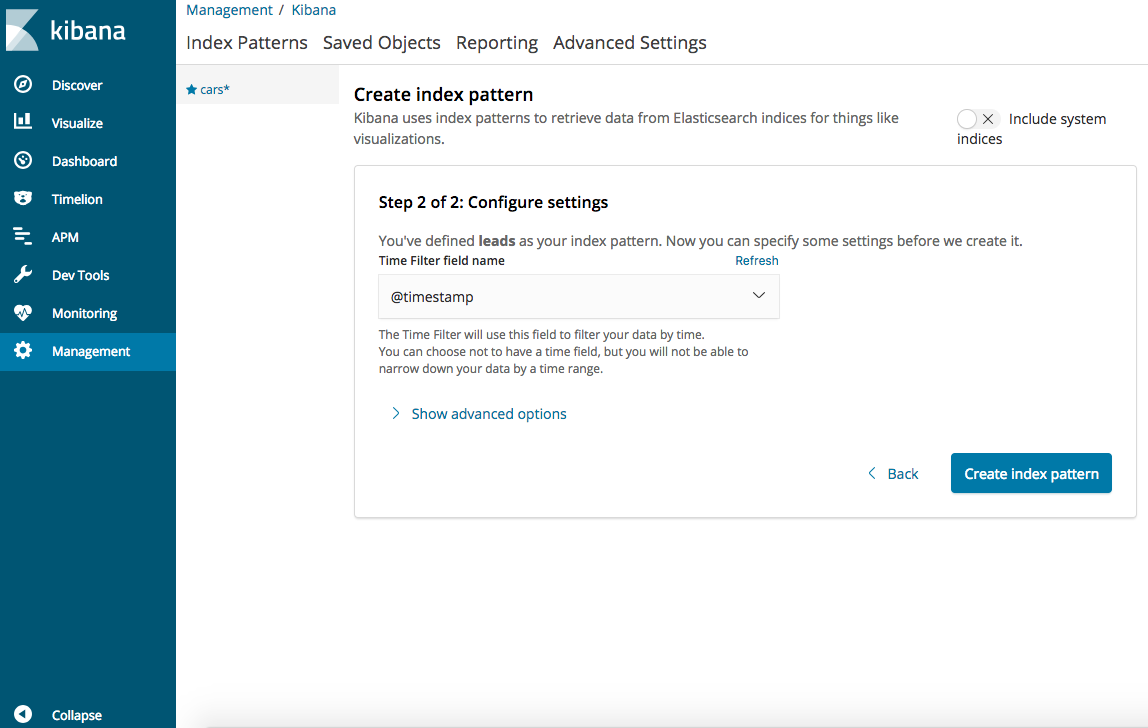The height and width of the screenshot is (728, 1148).
Task: Click Kibana breadcrumb link
Action: [313, 10]
